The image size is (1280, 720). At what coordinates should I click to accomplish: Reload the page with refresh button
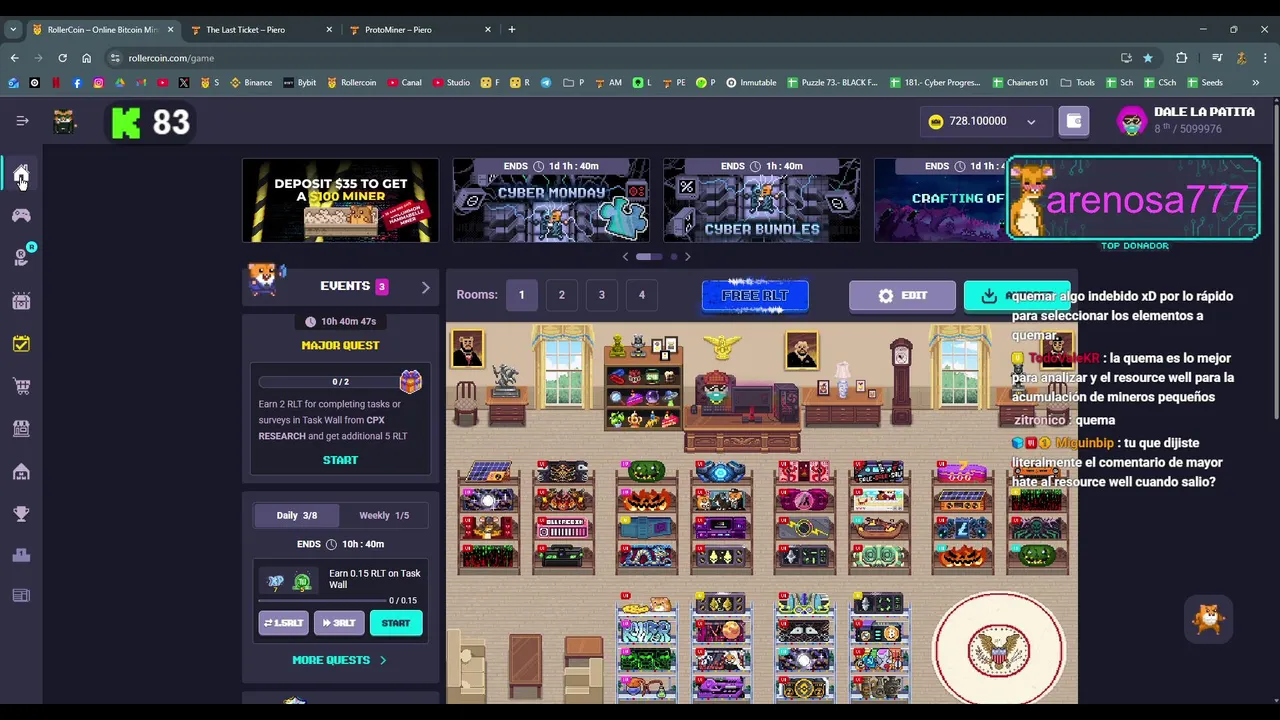(x=62, y=58)
